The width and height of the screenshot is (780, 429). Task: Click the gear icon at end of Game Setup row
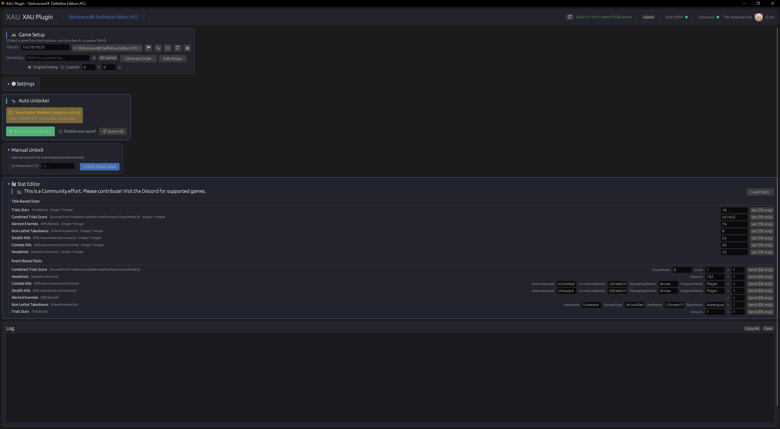(x=187, y=48)
